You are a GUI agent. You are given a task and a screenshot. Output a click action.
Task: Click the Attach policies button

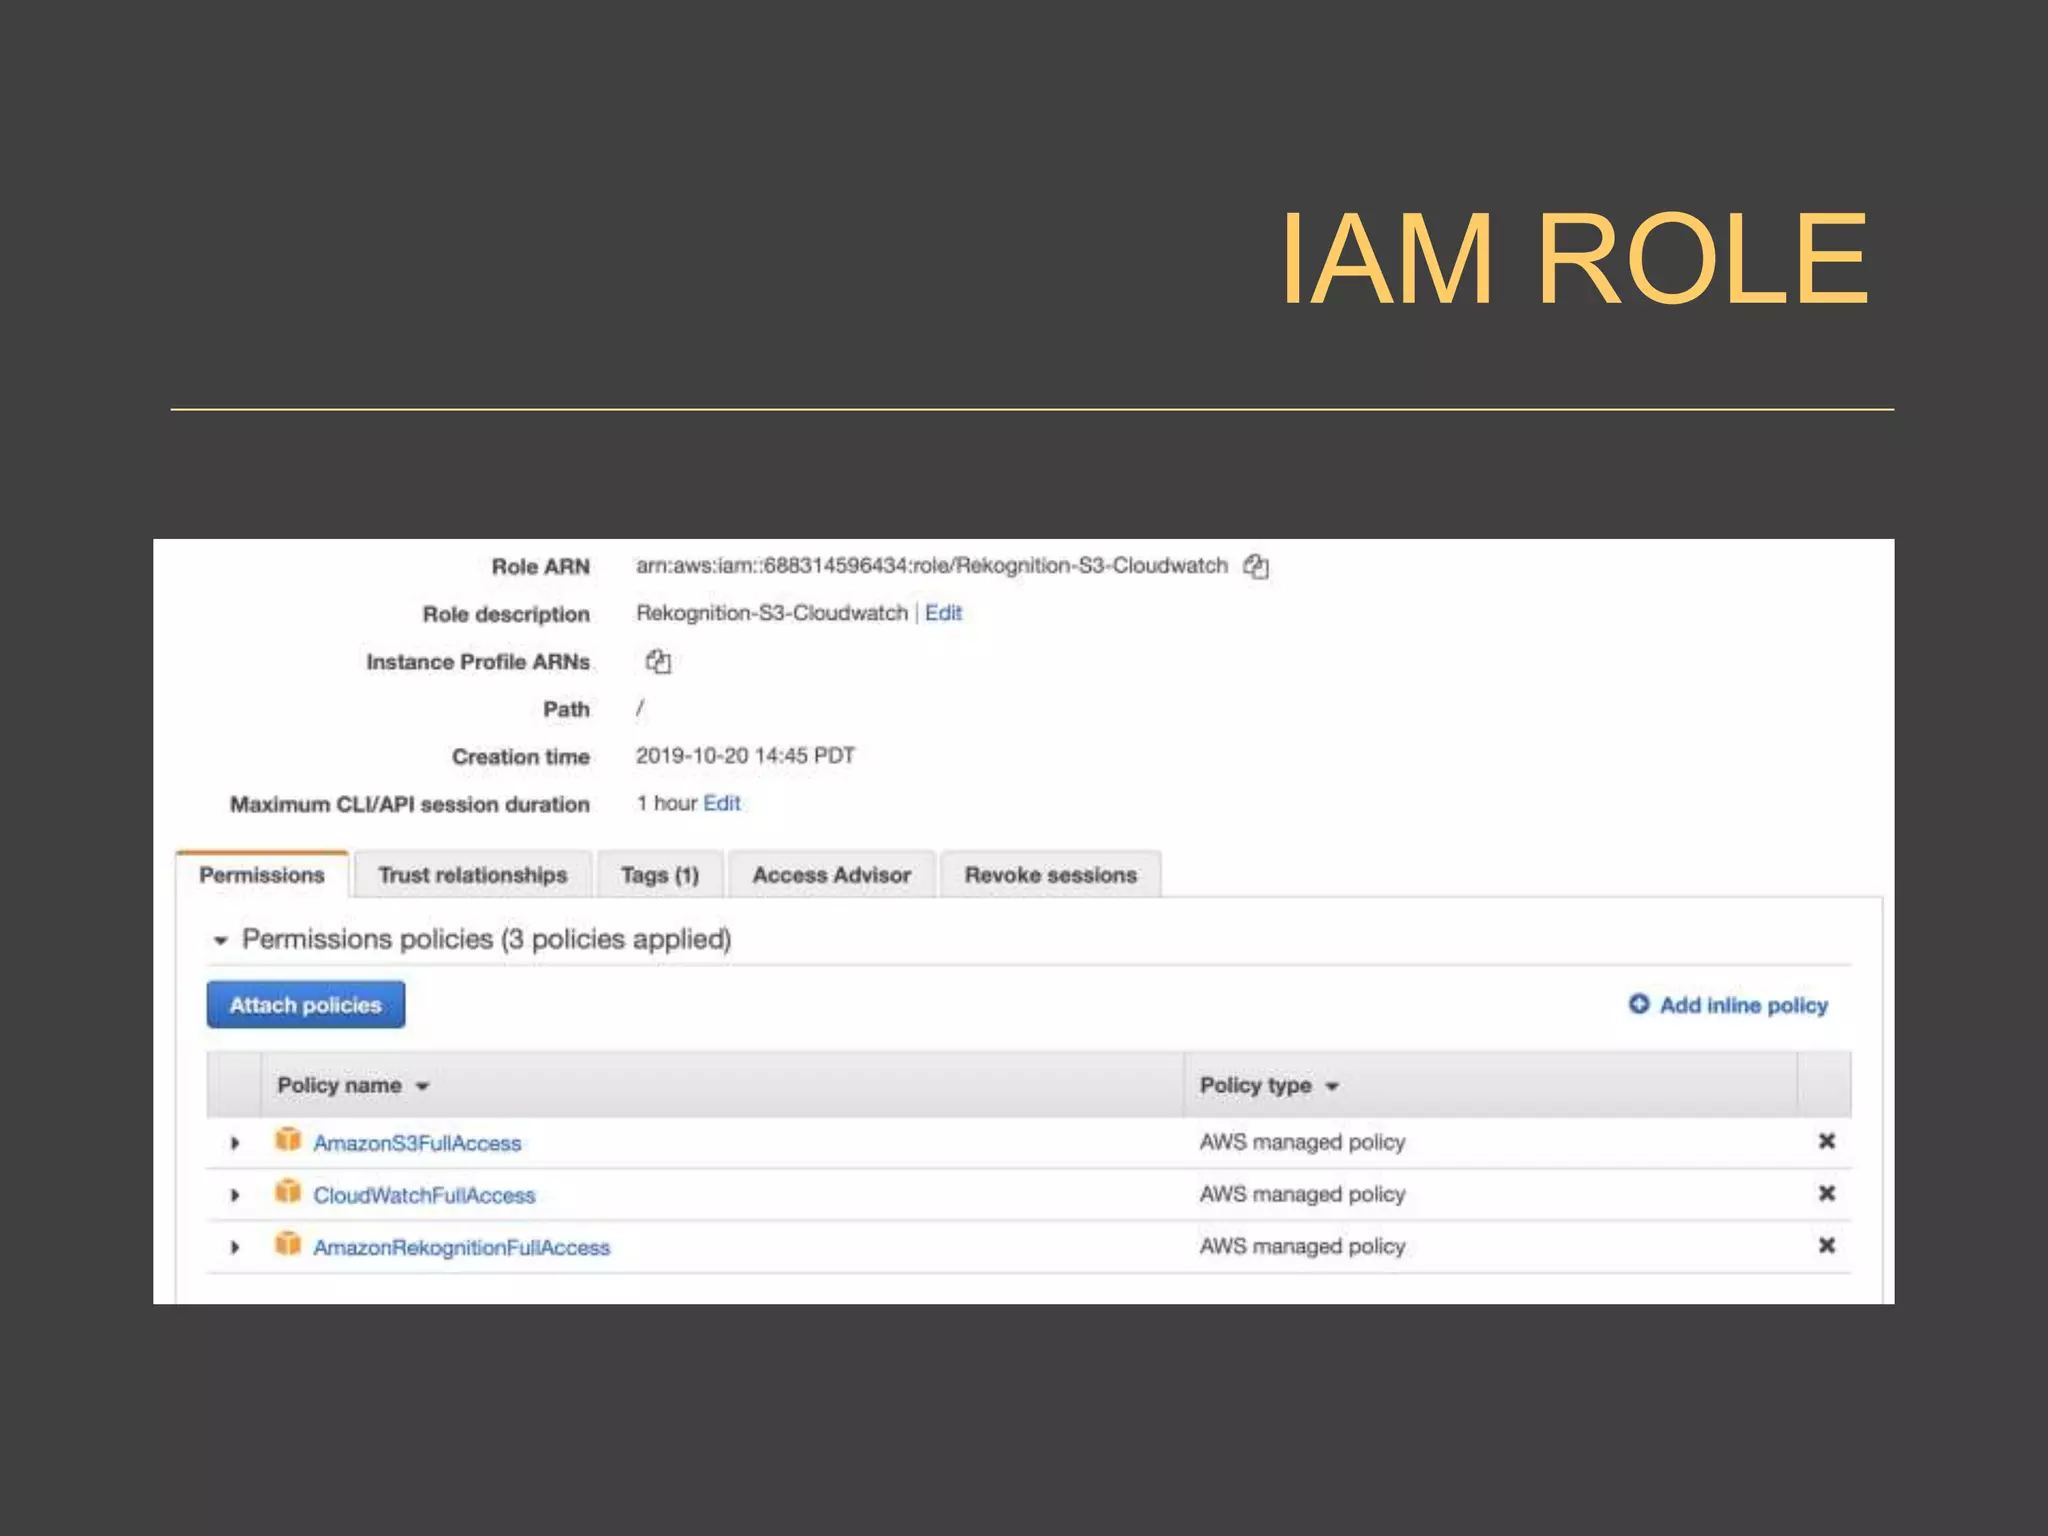click(306, 1004)
